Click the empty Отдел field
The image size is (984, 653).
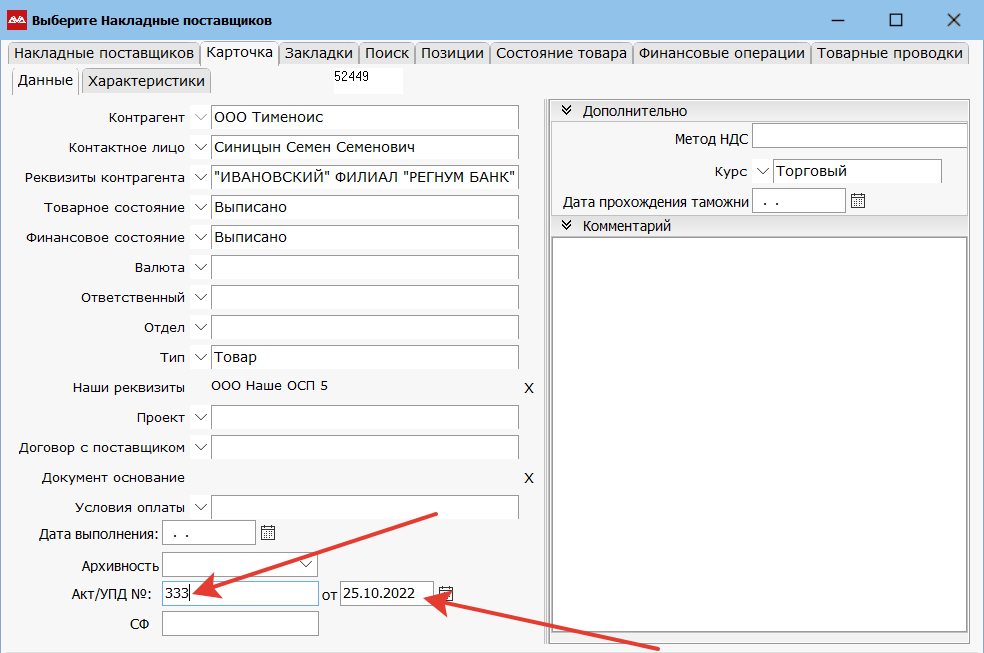pyautogui.click(x=365, y=327)
